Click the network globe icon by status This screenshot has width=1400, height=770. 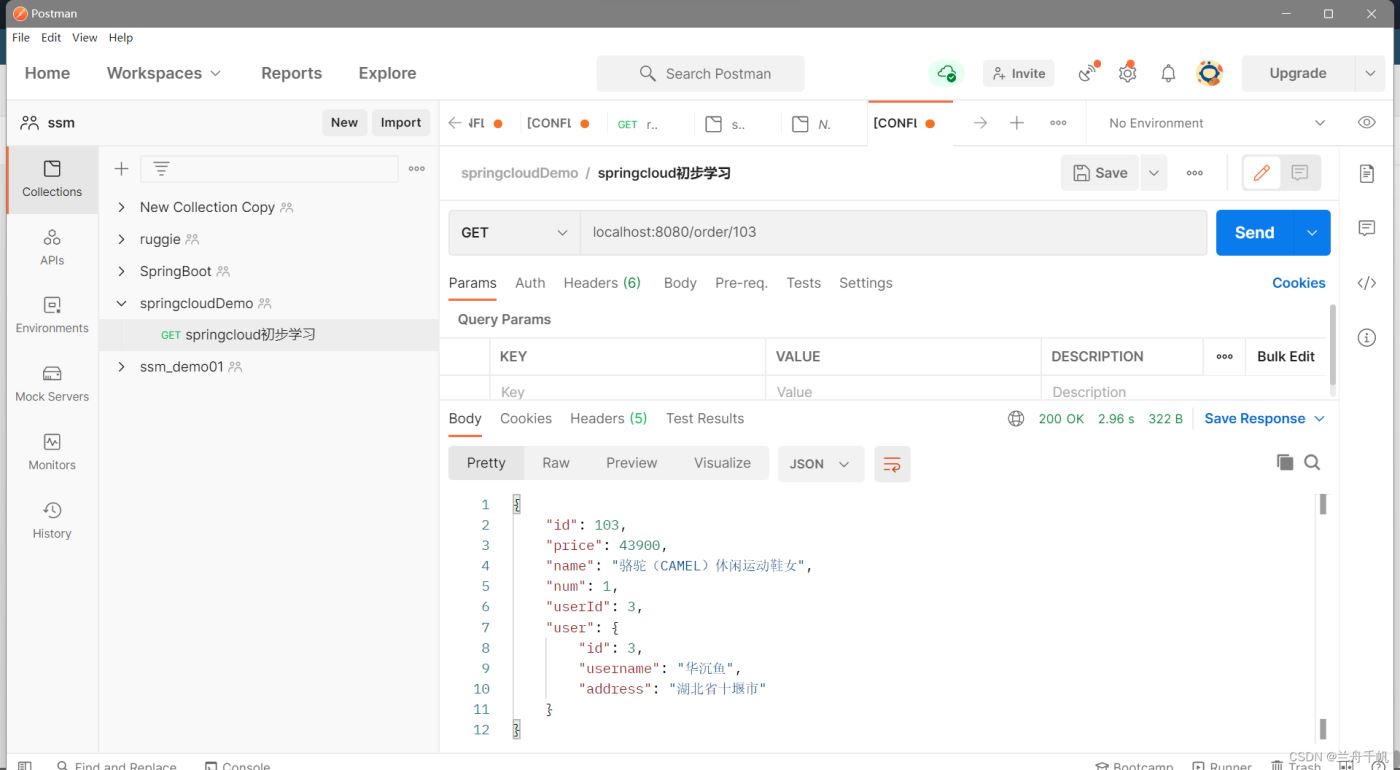(1016, 419)
